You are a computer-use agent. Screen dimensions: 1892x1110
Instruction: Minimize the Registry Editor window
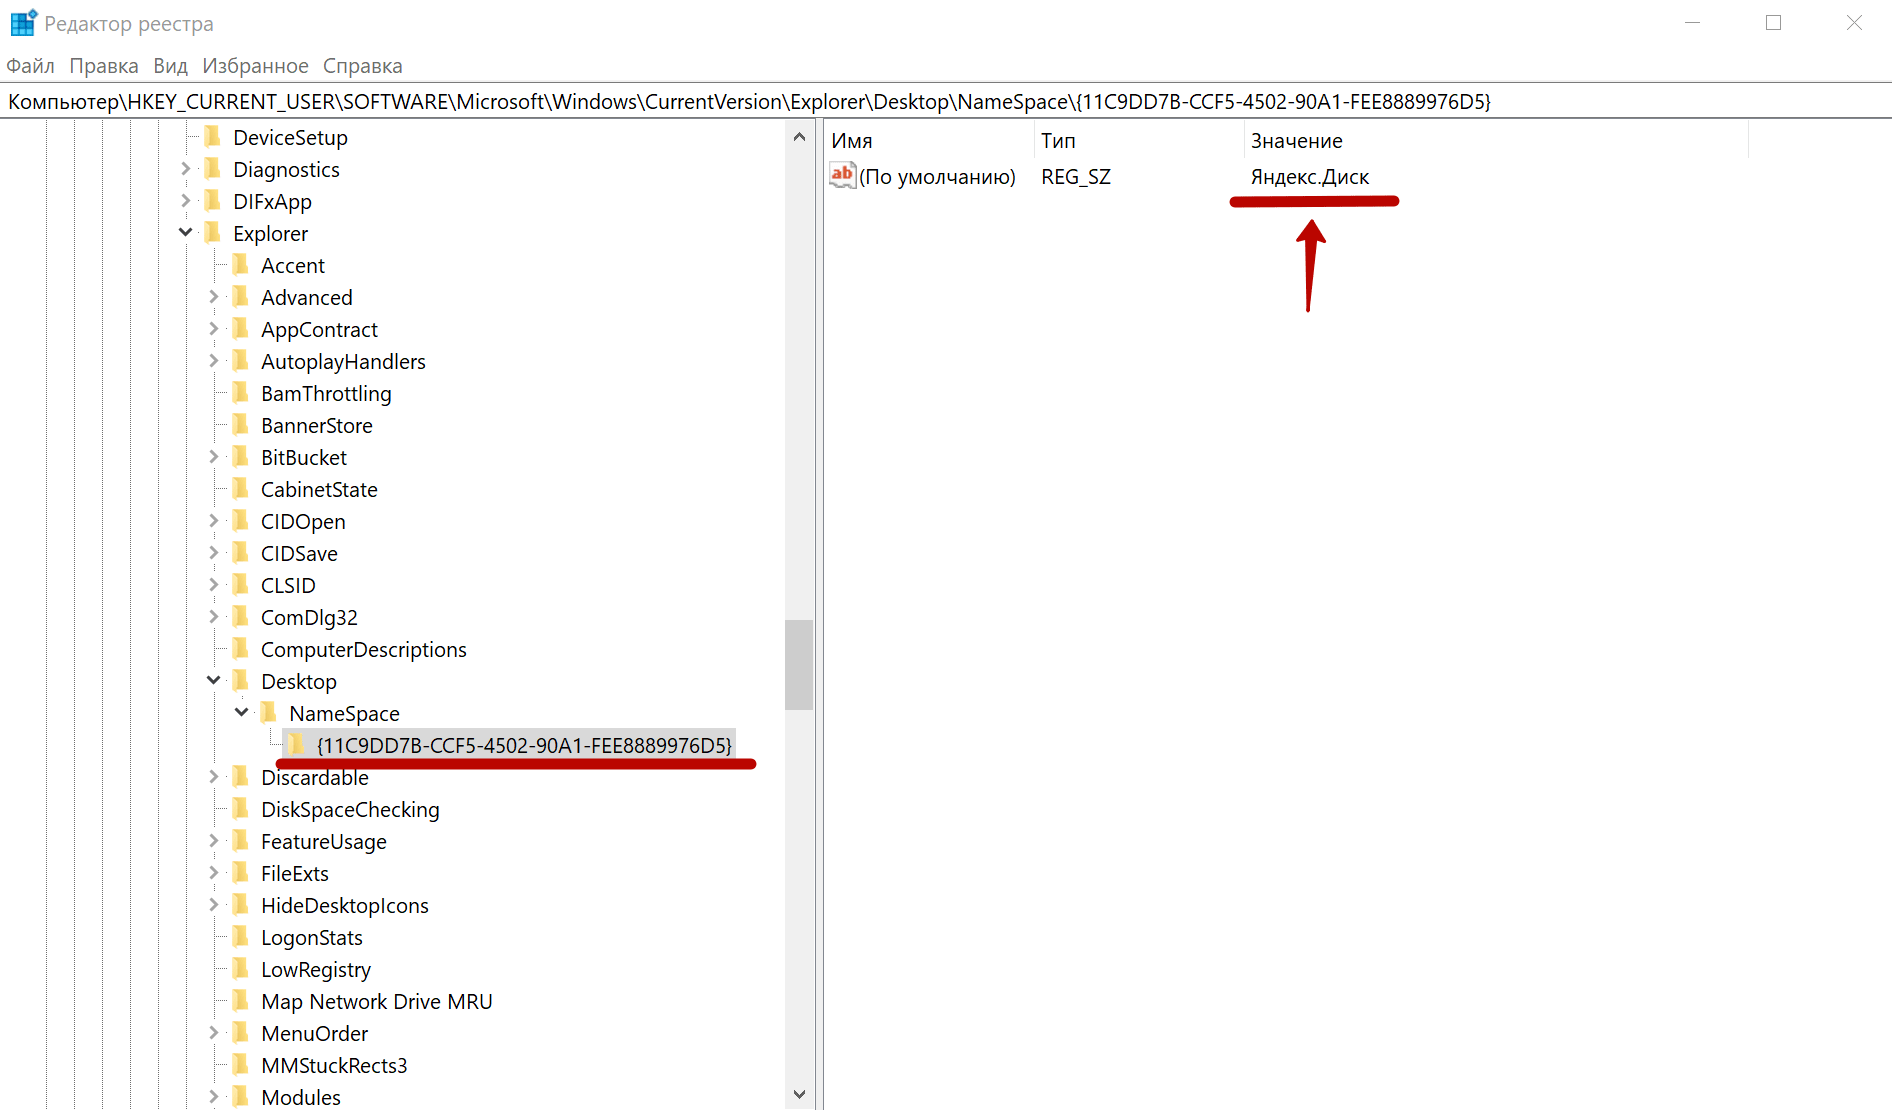tap(1693, 22)
